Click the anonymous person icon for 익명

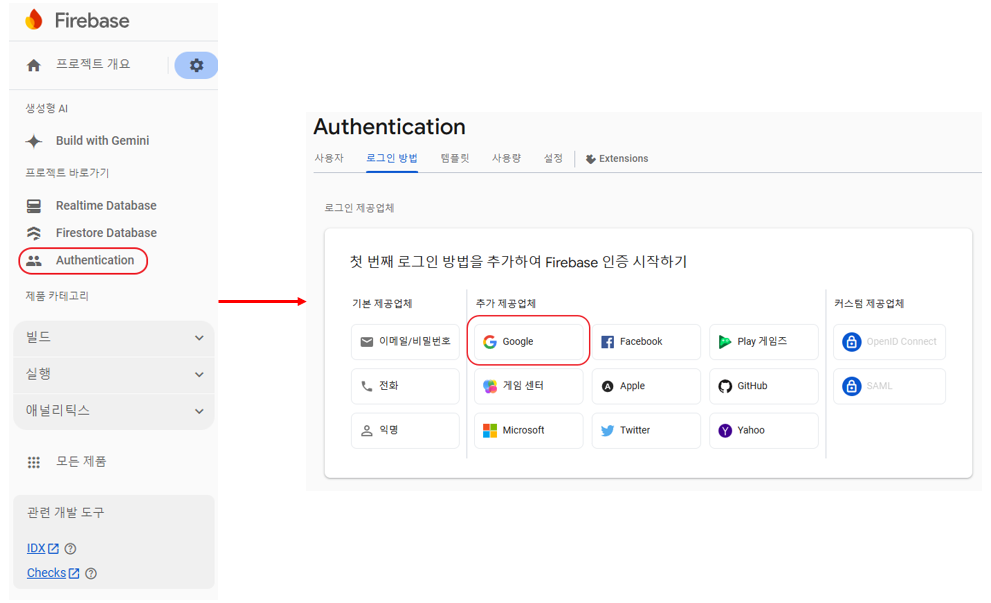coord(367,430)
